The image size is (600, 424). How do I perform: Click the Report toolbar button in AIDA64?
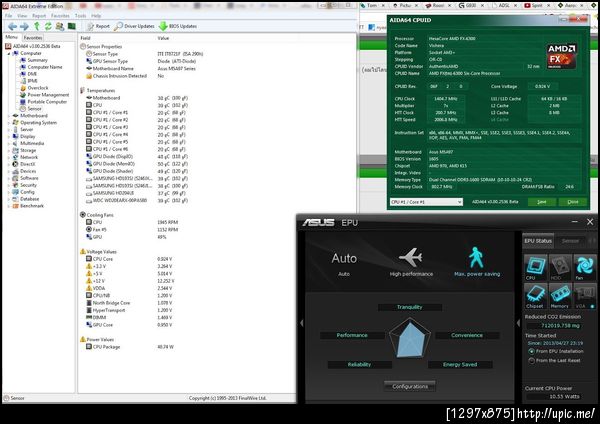coord(98,26)
